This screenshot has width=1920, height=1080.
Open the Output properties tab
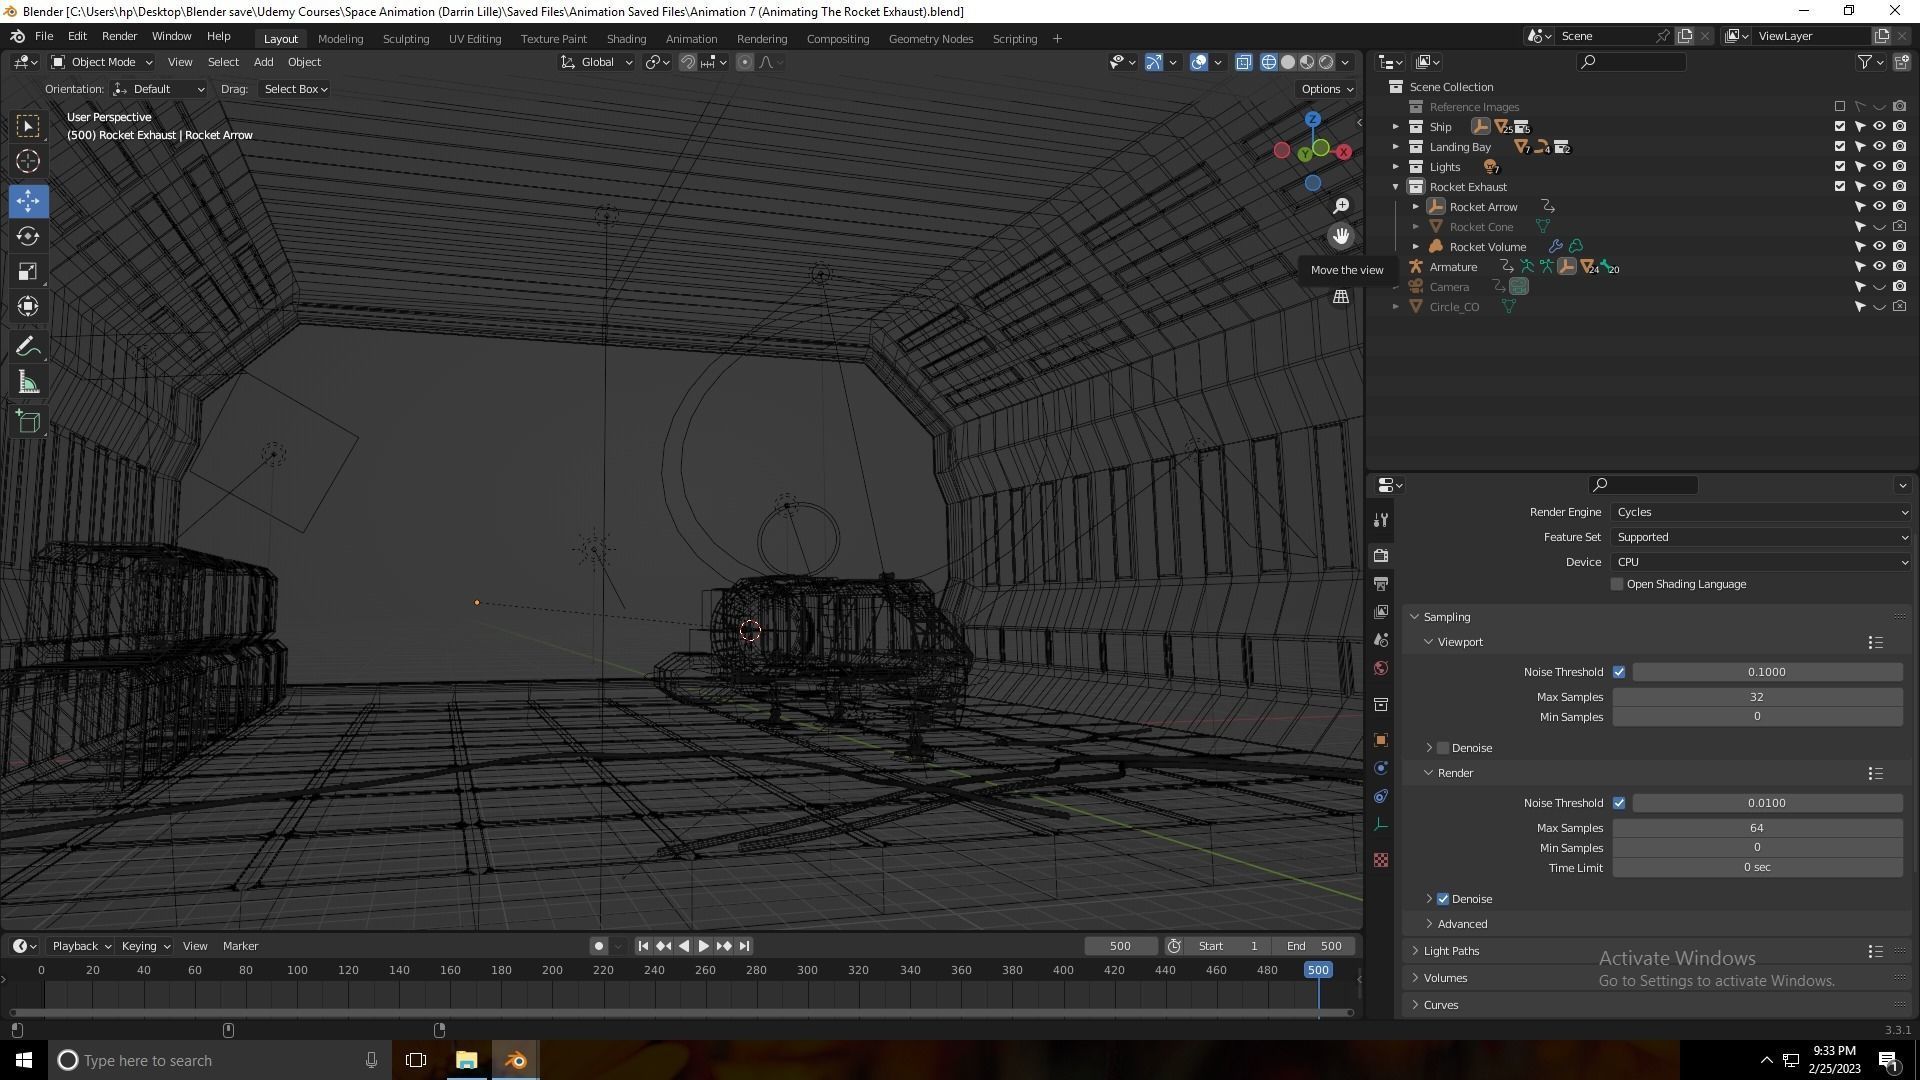click(x=1381, y=583)
